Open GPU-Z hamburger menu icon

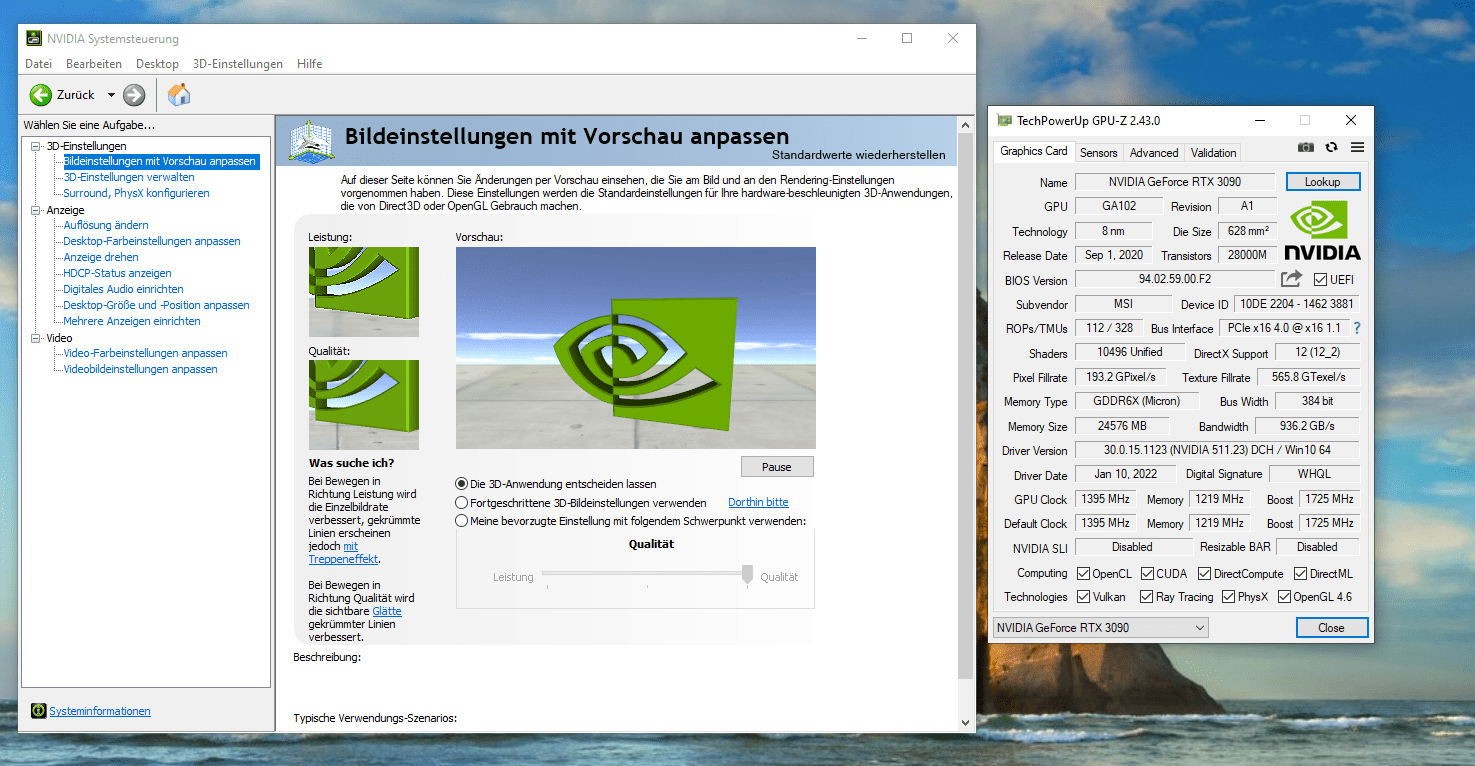point(1357,147)
